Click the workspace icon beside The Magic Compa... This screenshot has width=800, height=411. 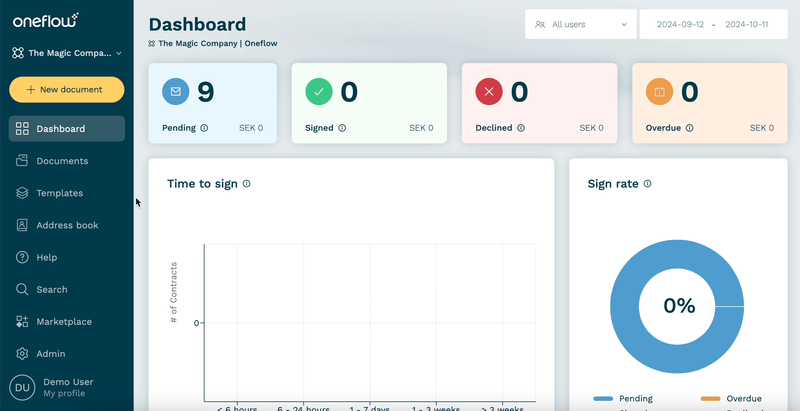click(x=18, y=53)
